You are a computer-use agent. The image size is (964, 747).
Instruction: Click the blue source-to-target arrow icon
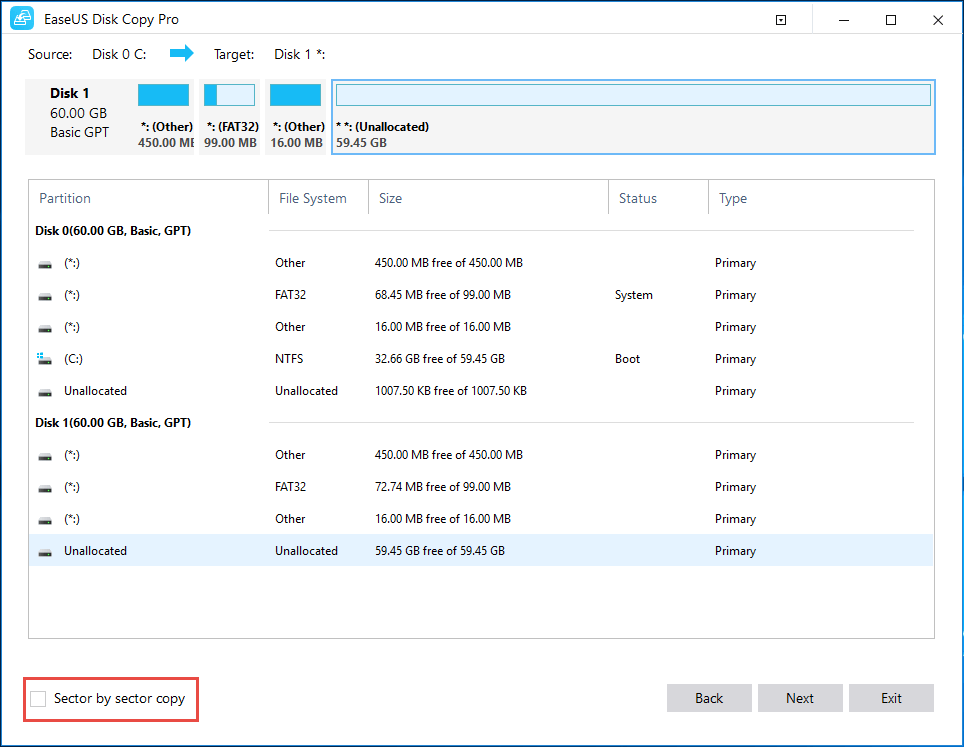click(181, 53)
